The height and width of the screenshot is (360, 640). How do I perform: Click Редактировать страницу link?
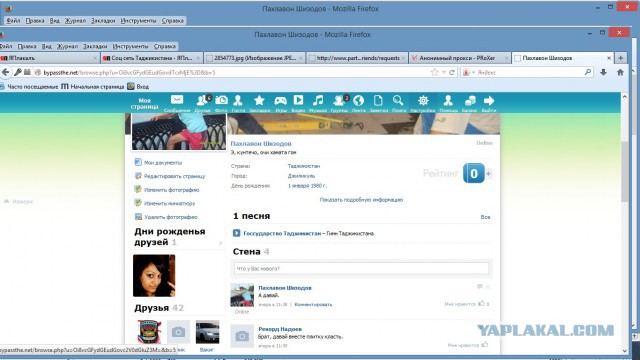[174, 176]
